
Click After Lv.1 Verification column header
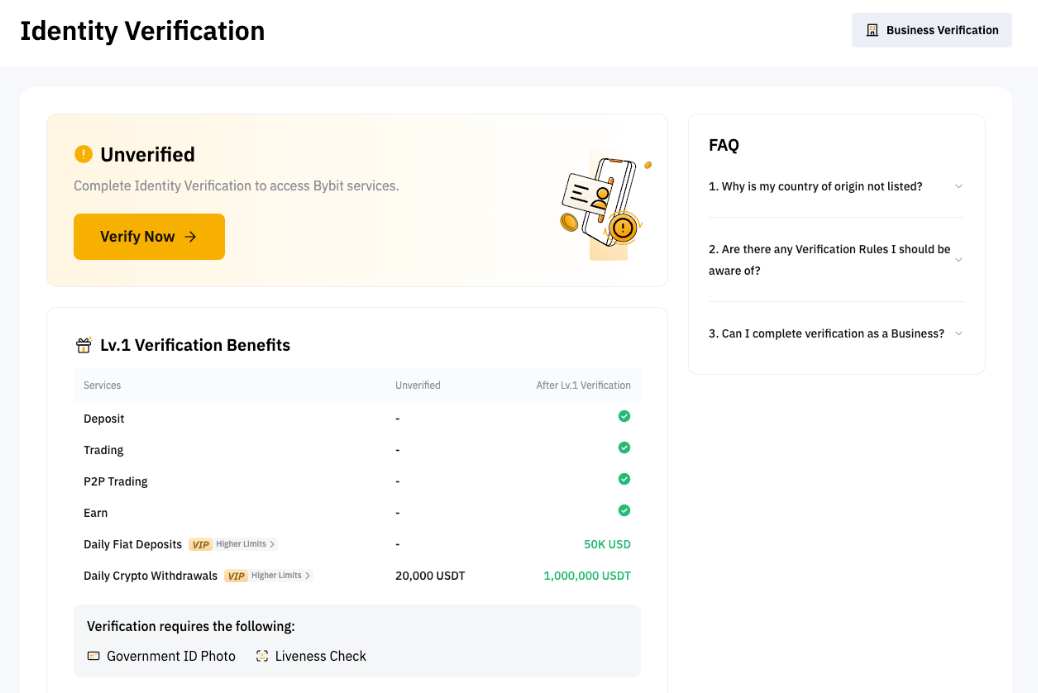(583, 385)
